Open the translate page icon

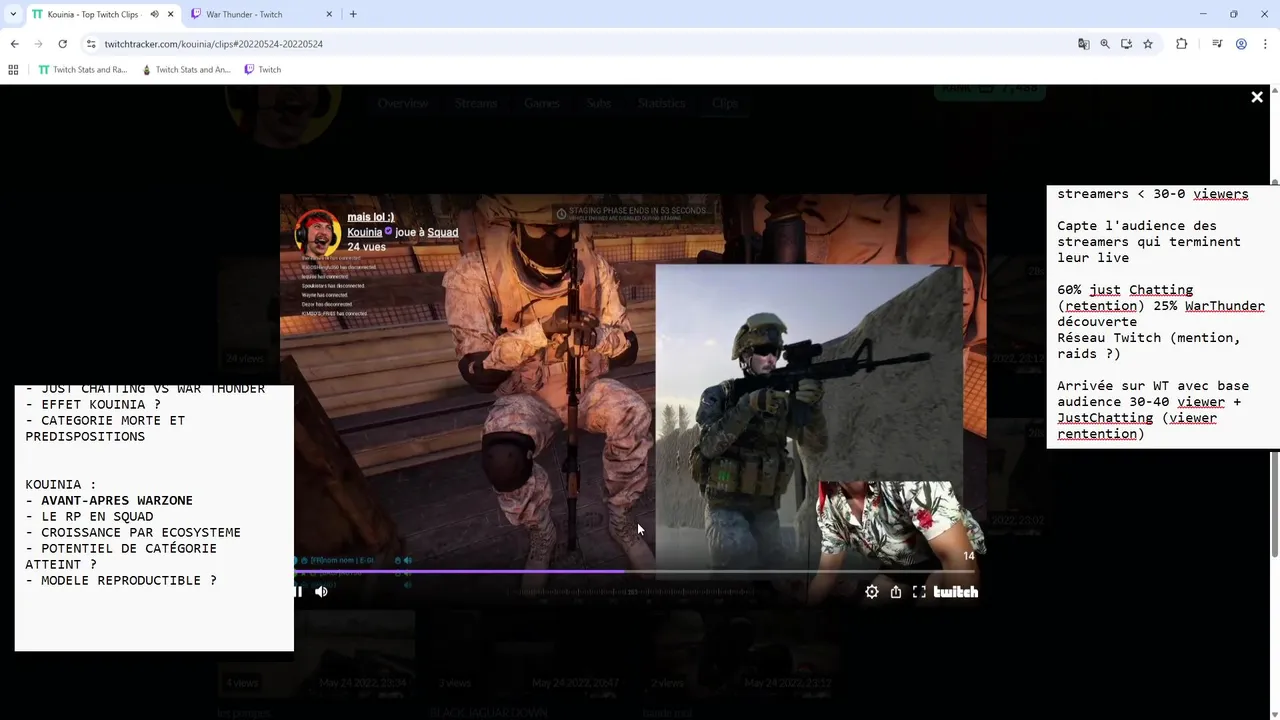(x=1083, y=44)
